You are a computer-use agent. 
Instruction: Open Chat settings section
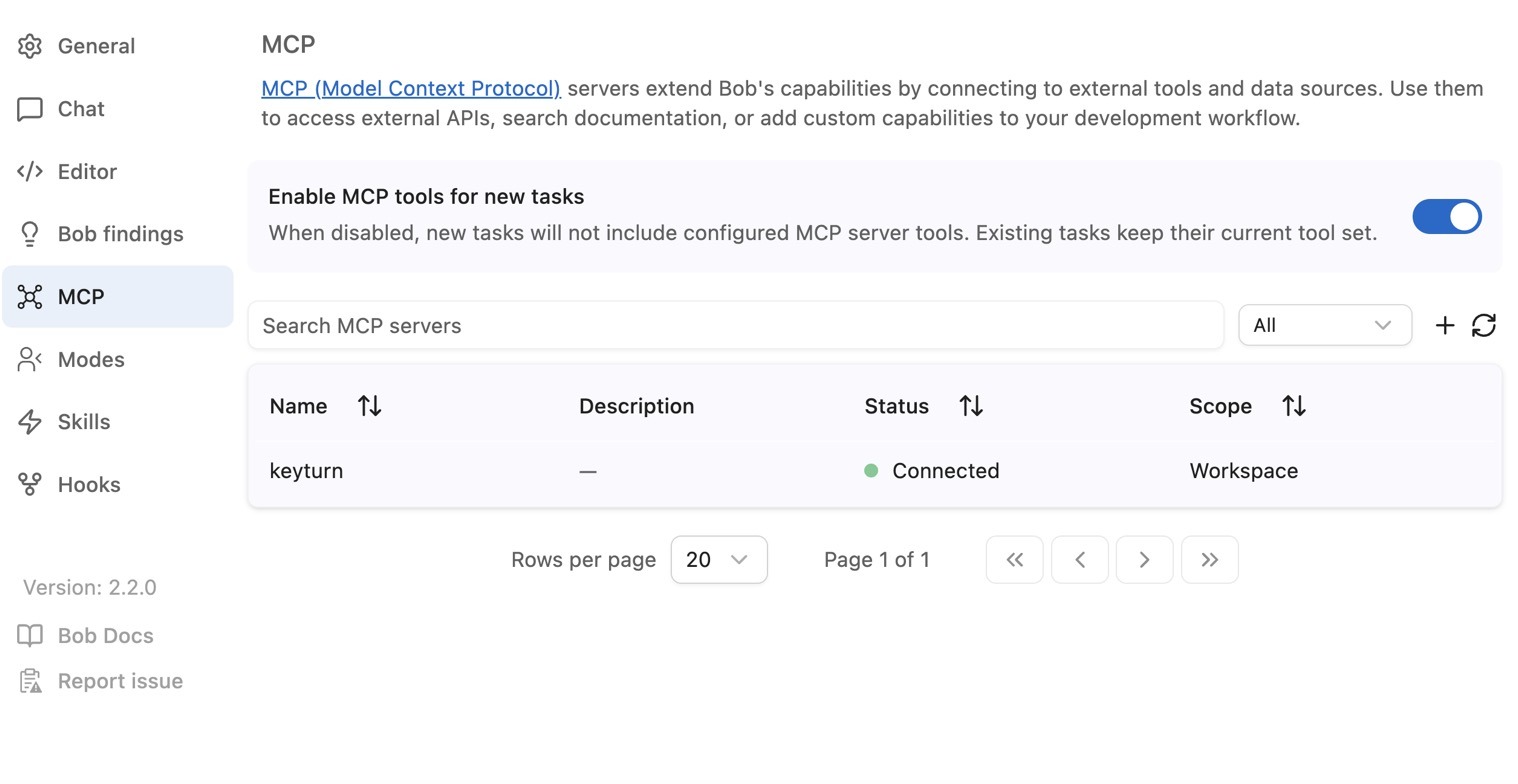click(117, 109)
